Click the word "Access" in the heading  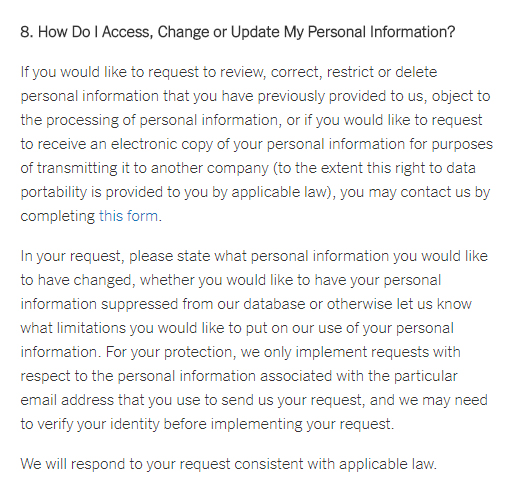(x=127, y=32)
